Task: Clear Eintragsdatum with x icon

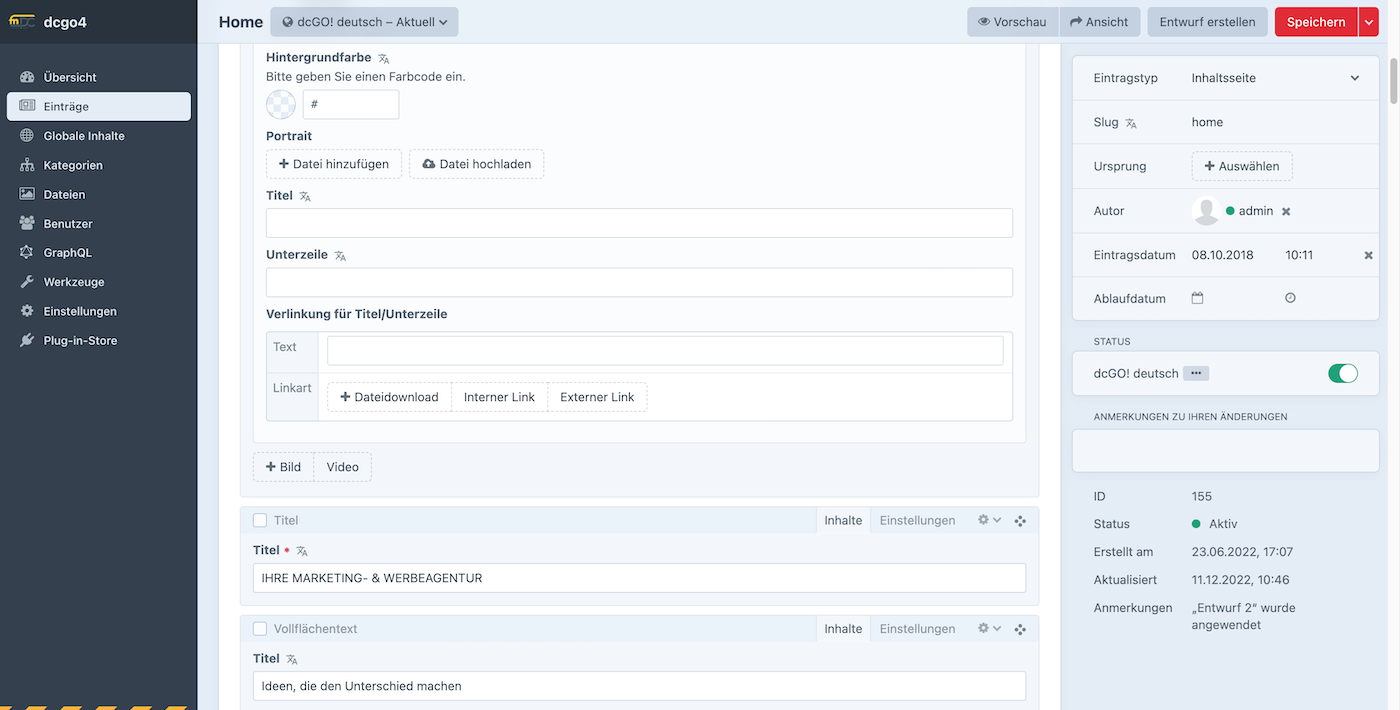Action: (1369, 255)
